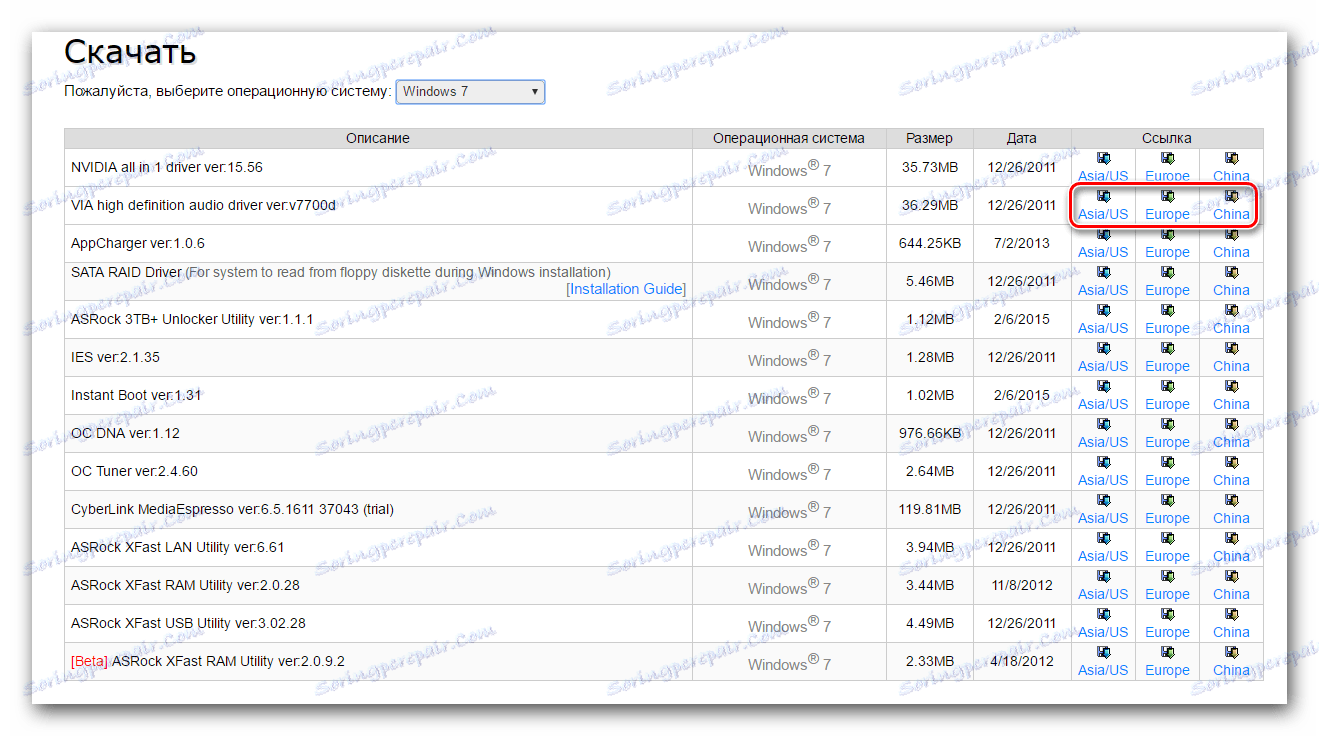
Task: Click the Ссылка column header
Action: coord(1167,138)
